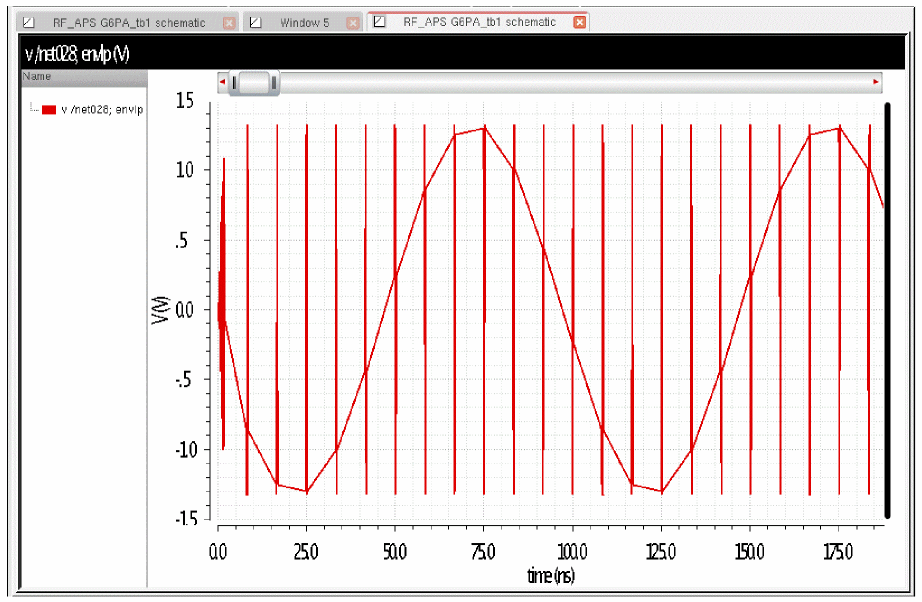Click the black vertical bar at right of plot

click(887, 310)
